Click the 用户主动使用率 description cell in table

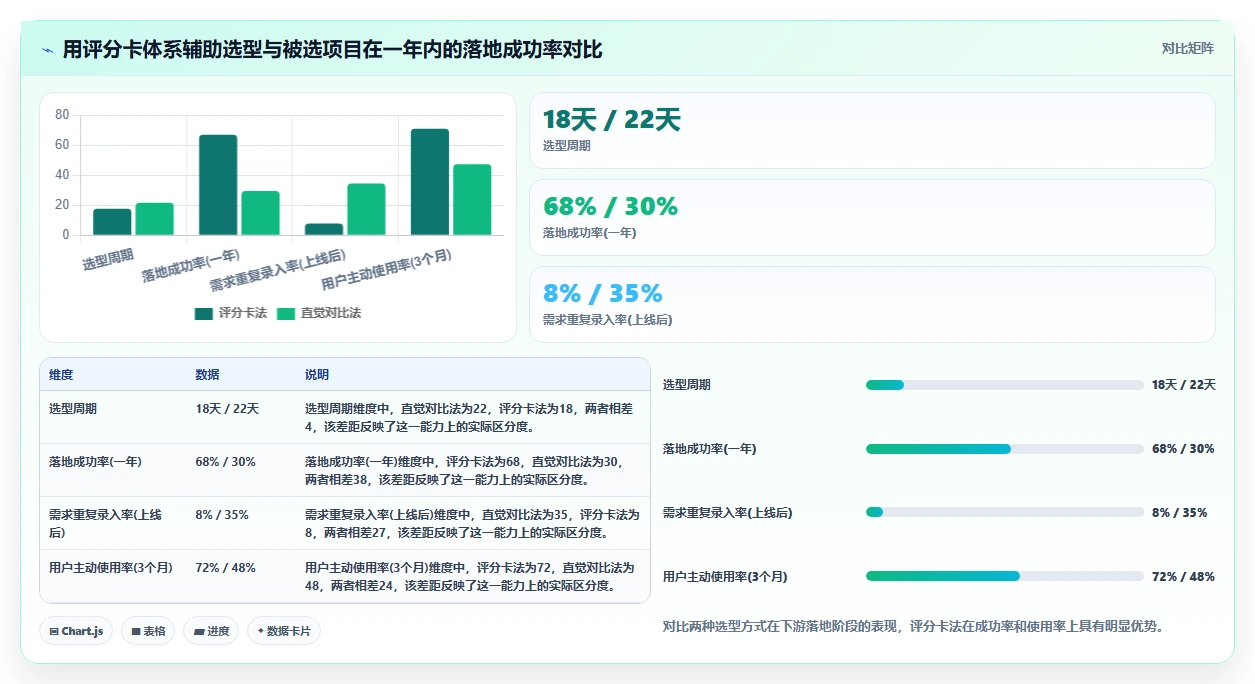point(471,576)
